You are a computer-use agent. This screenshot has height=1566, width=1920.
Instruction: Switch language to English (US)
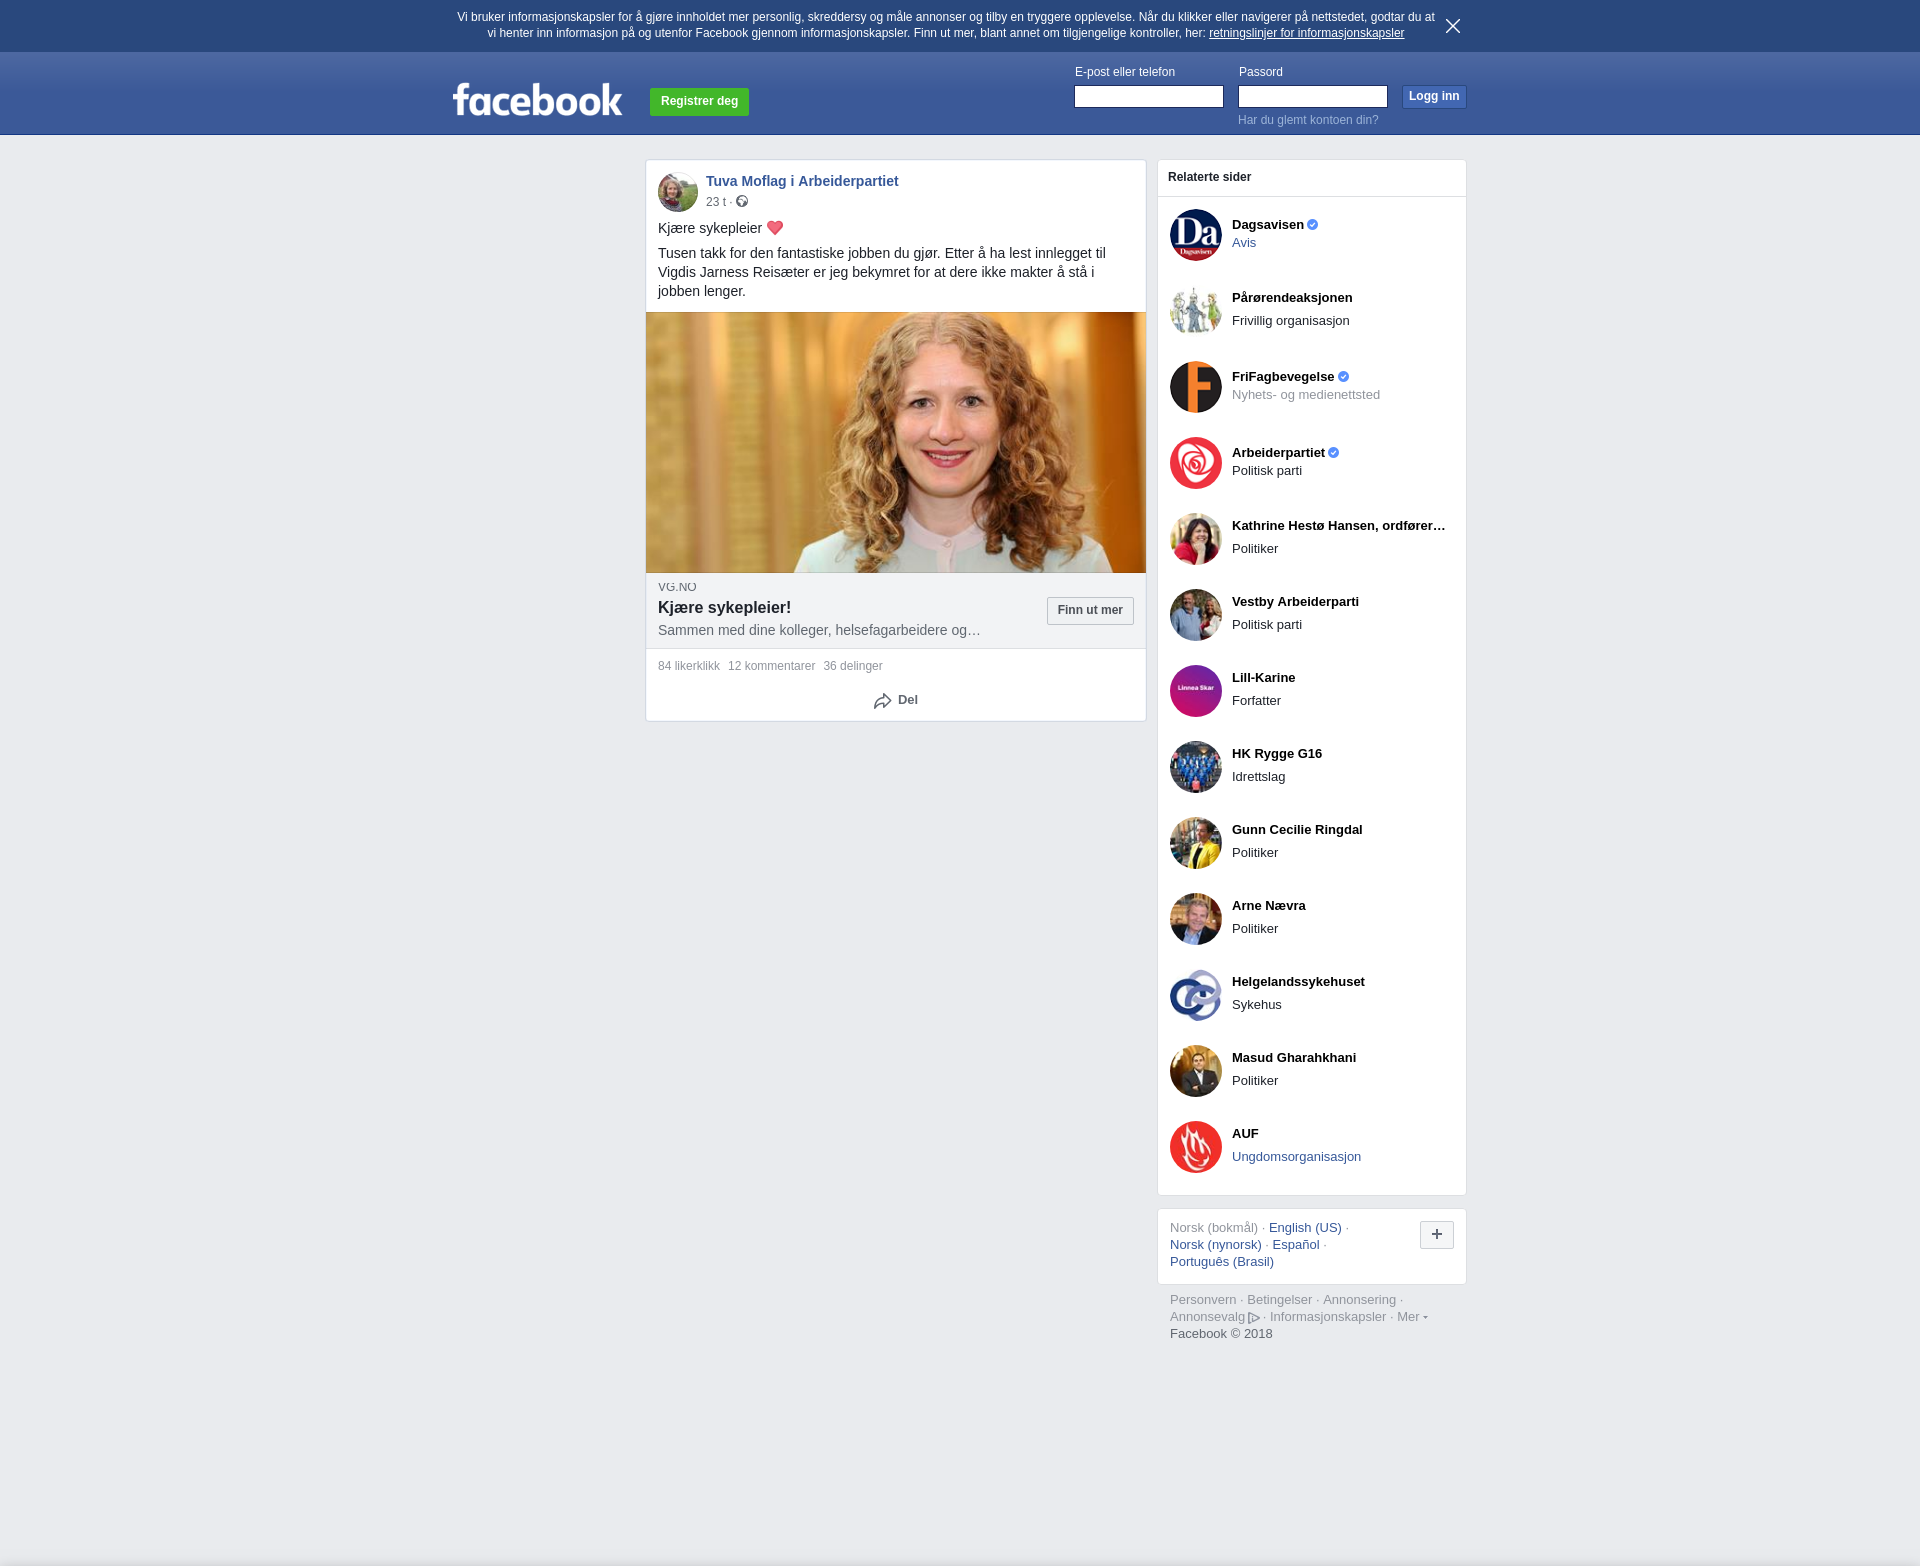[x=1305, y=1228]
